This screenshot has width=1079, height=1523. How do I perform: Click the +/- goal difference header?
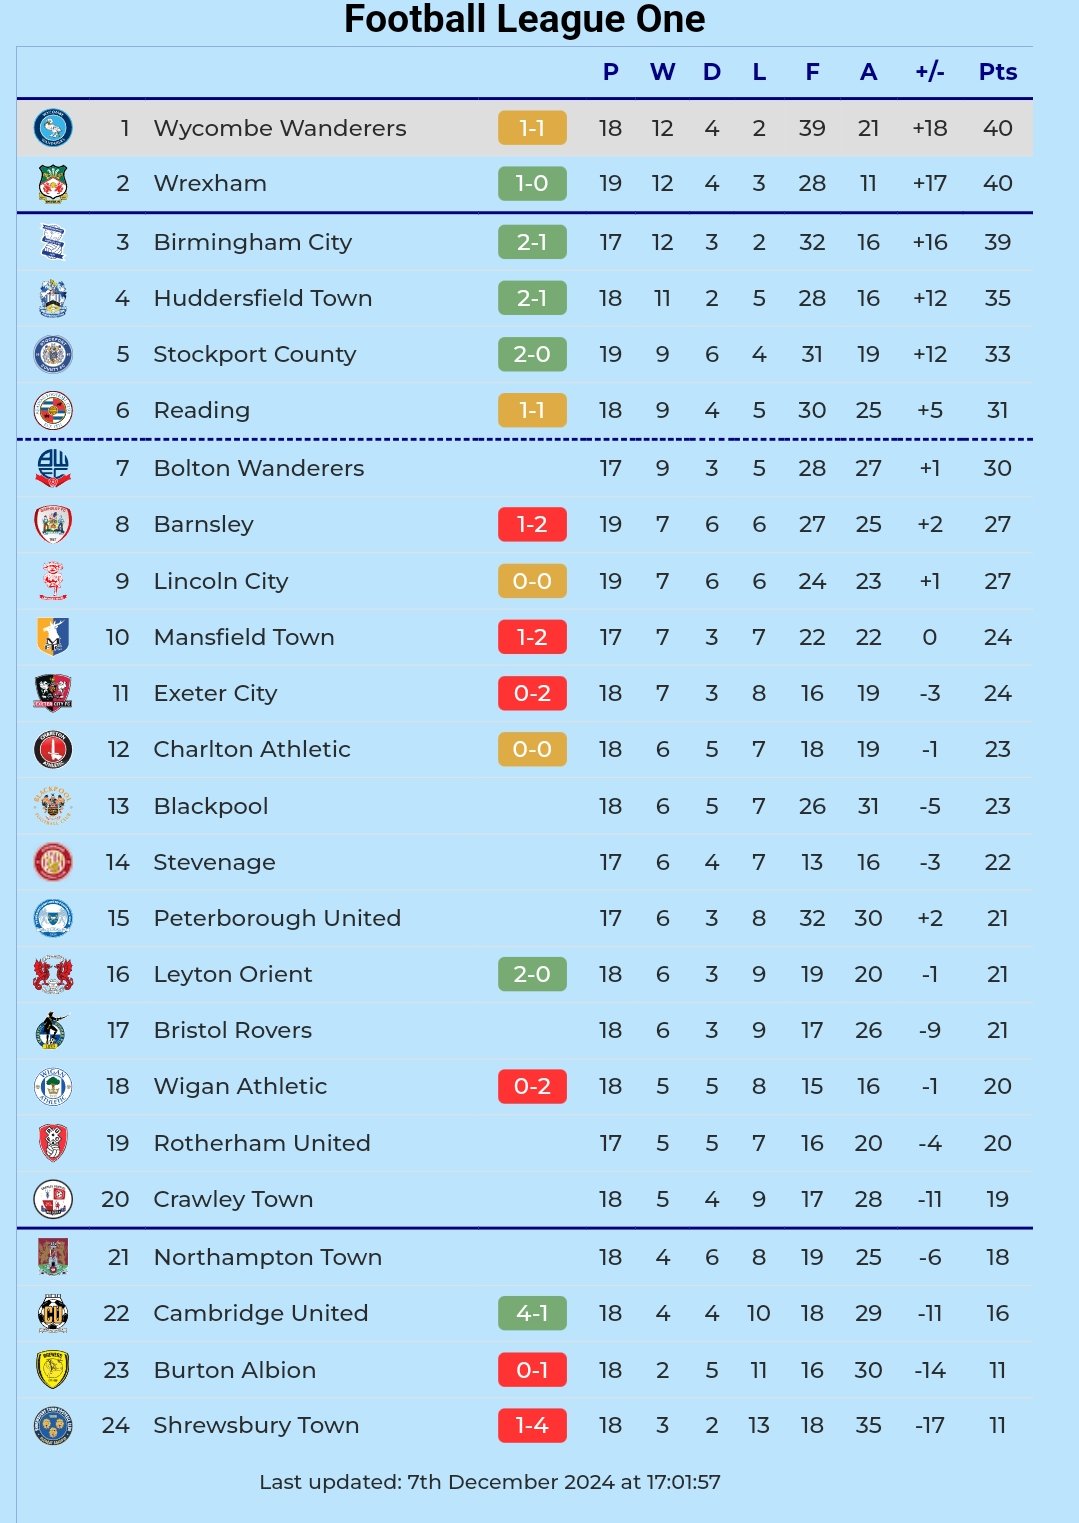(929, 72)
